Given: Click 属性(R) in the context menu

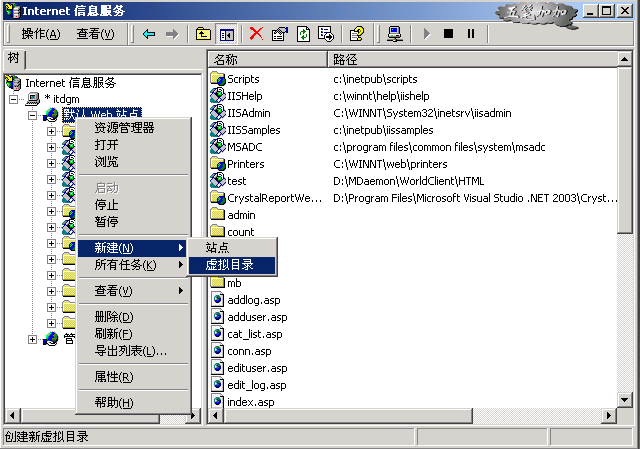Looking at the screenshot, I should pyautogui.click(x=113, y=377).
